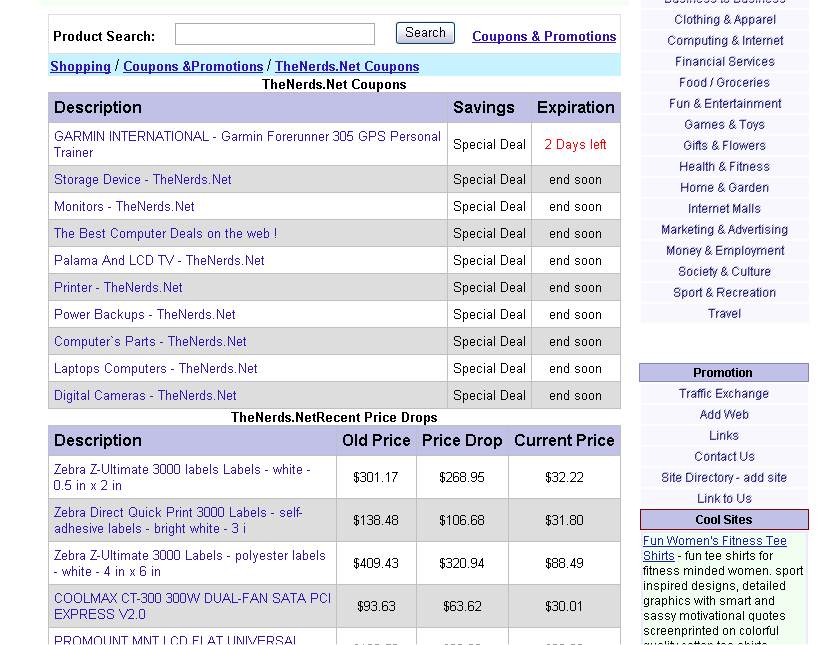The height and width of the screenshot is (645, 833).
Task: Click the $30.01 current price cell
Action: click(564, 607)
